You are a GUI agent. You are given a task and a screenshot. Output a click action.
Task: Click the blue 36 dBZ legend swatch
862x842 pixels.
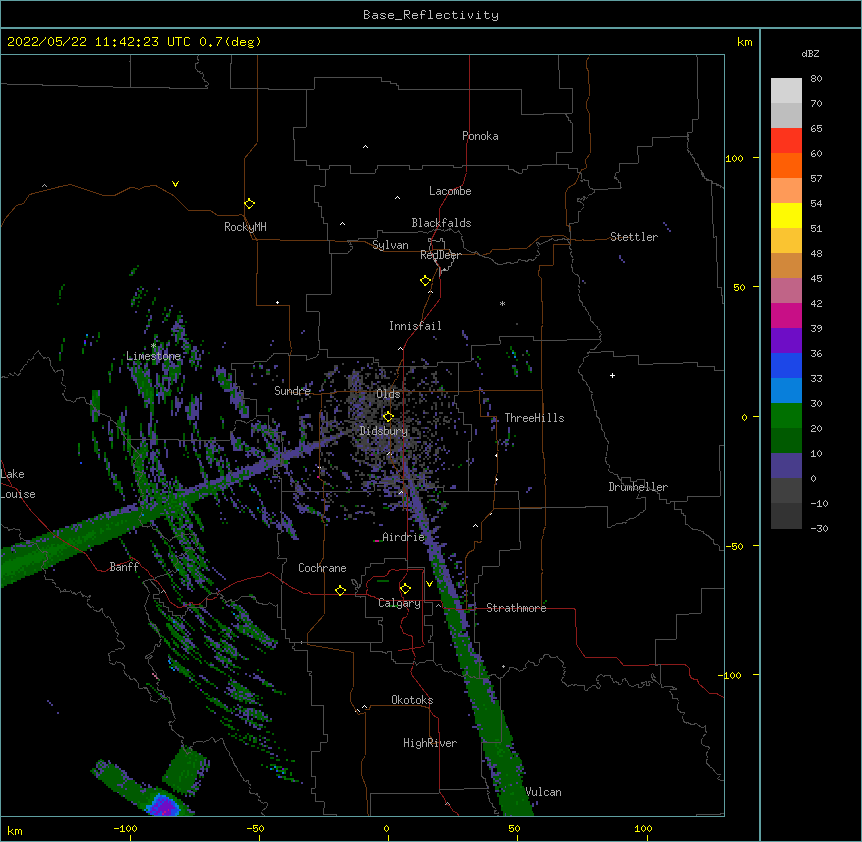coord(786,365)
